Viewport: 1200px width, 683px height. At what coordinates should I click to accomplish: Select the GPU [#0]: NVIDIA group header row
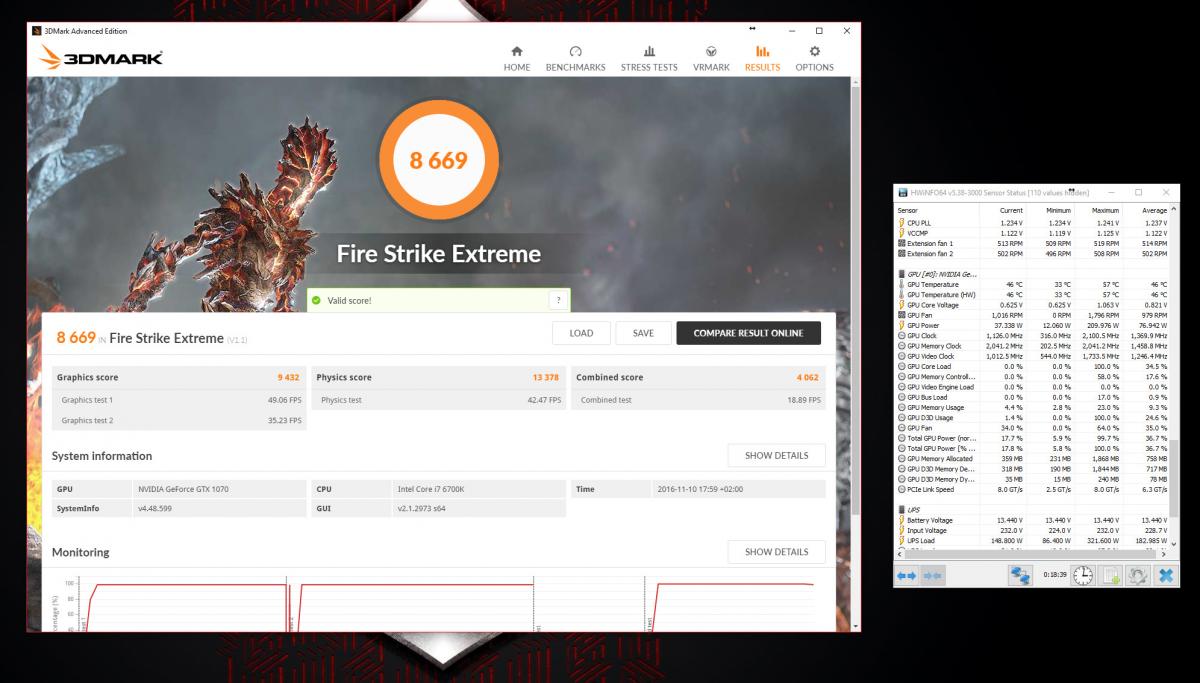click(1032, 273)
